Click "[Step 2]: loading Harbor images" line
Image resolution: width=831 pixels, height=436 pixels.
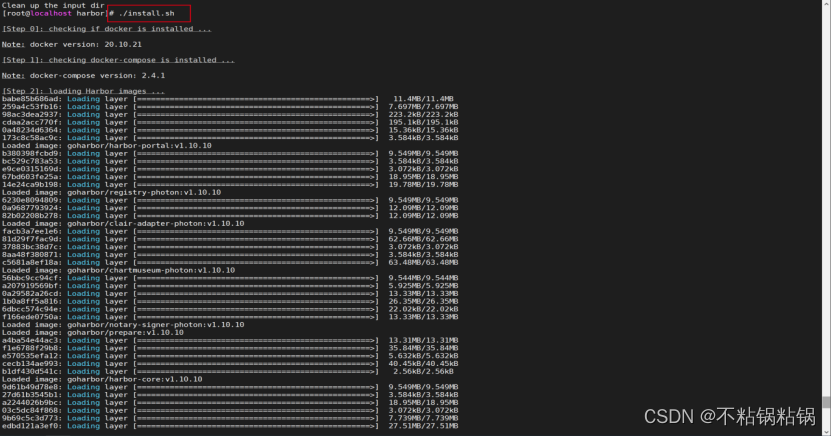click(x=83, y=91)
